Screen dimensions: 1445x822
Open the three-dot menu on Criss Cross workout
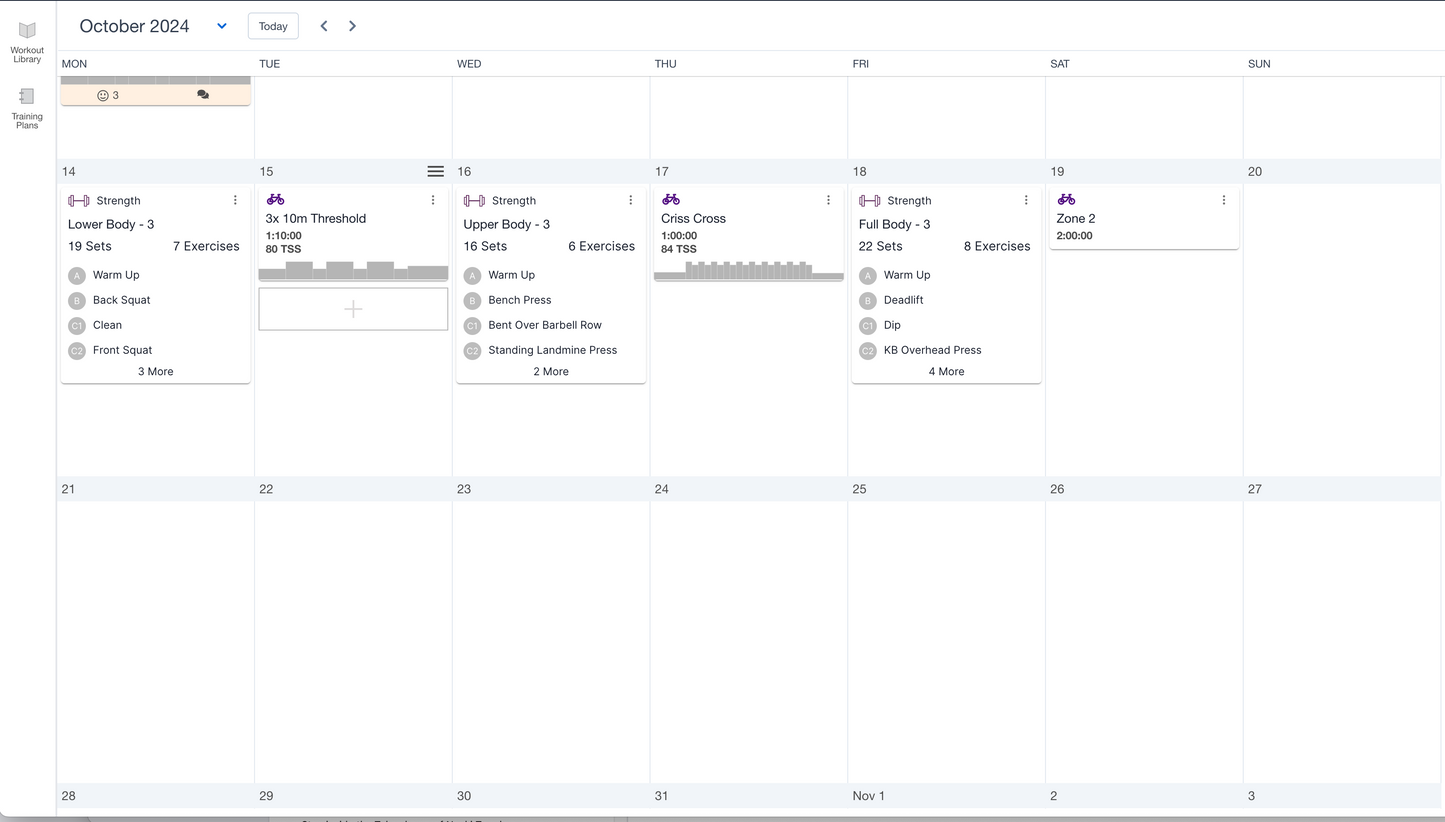pos(828,200)
